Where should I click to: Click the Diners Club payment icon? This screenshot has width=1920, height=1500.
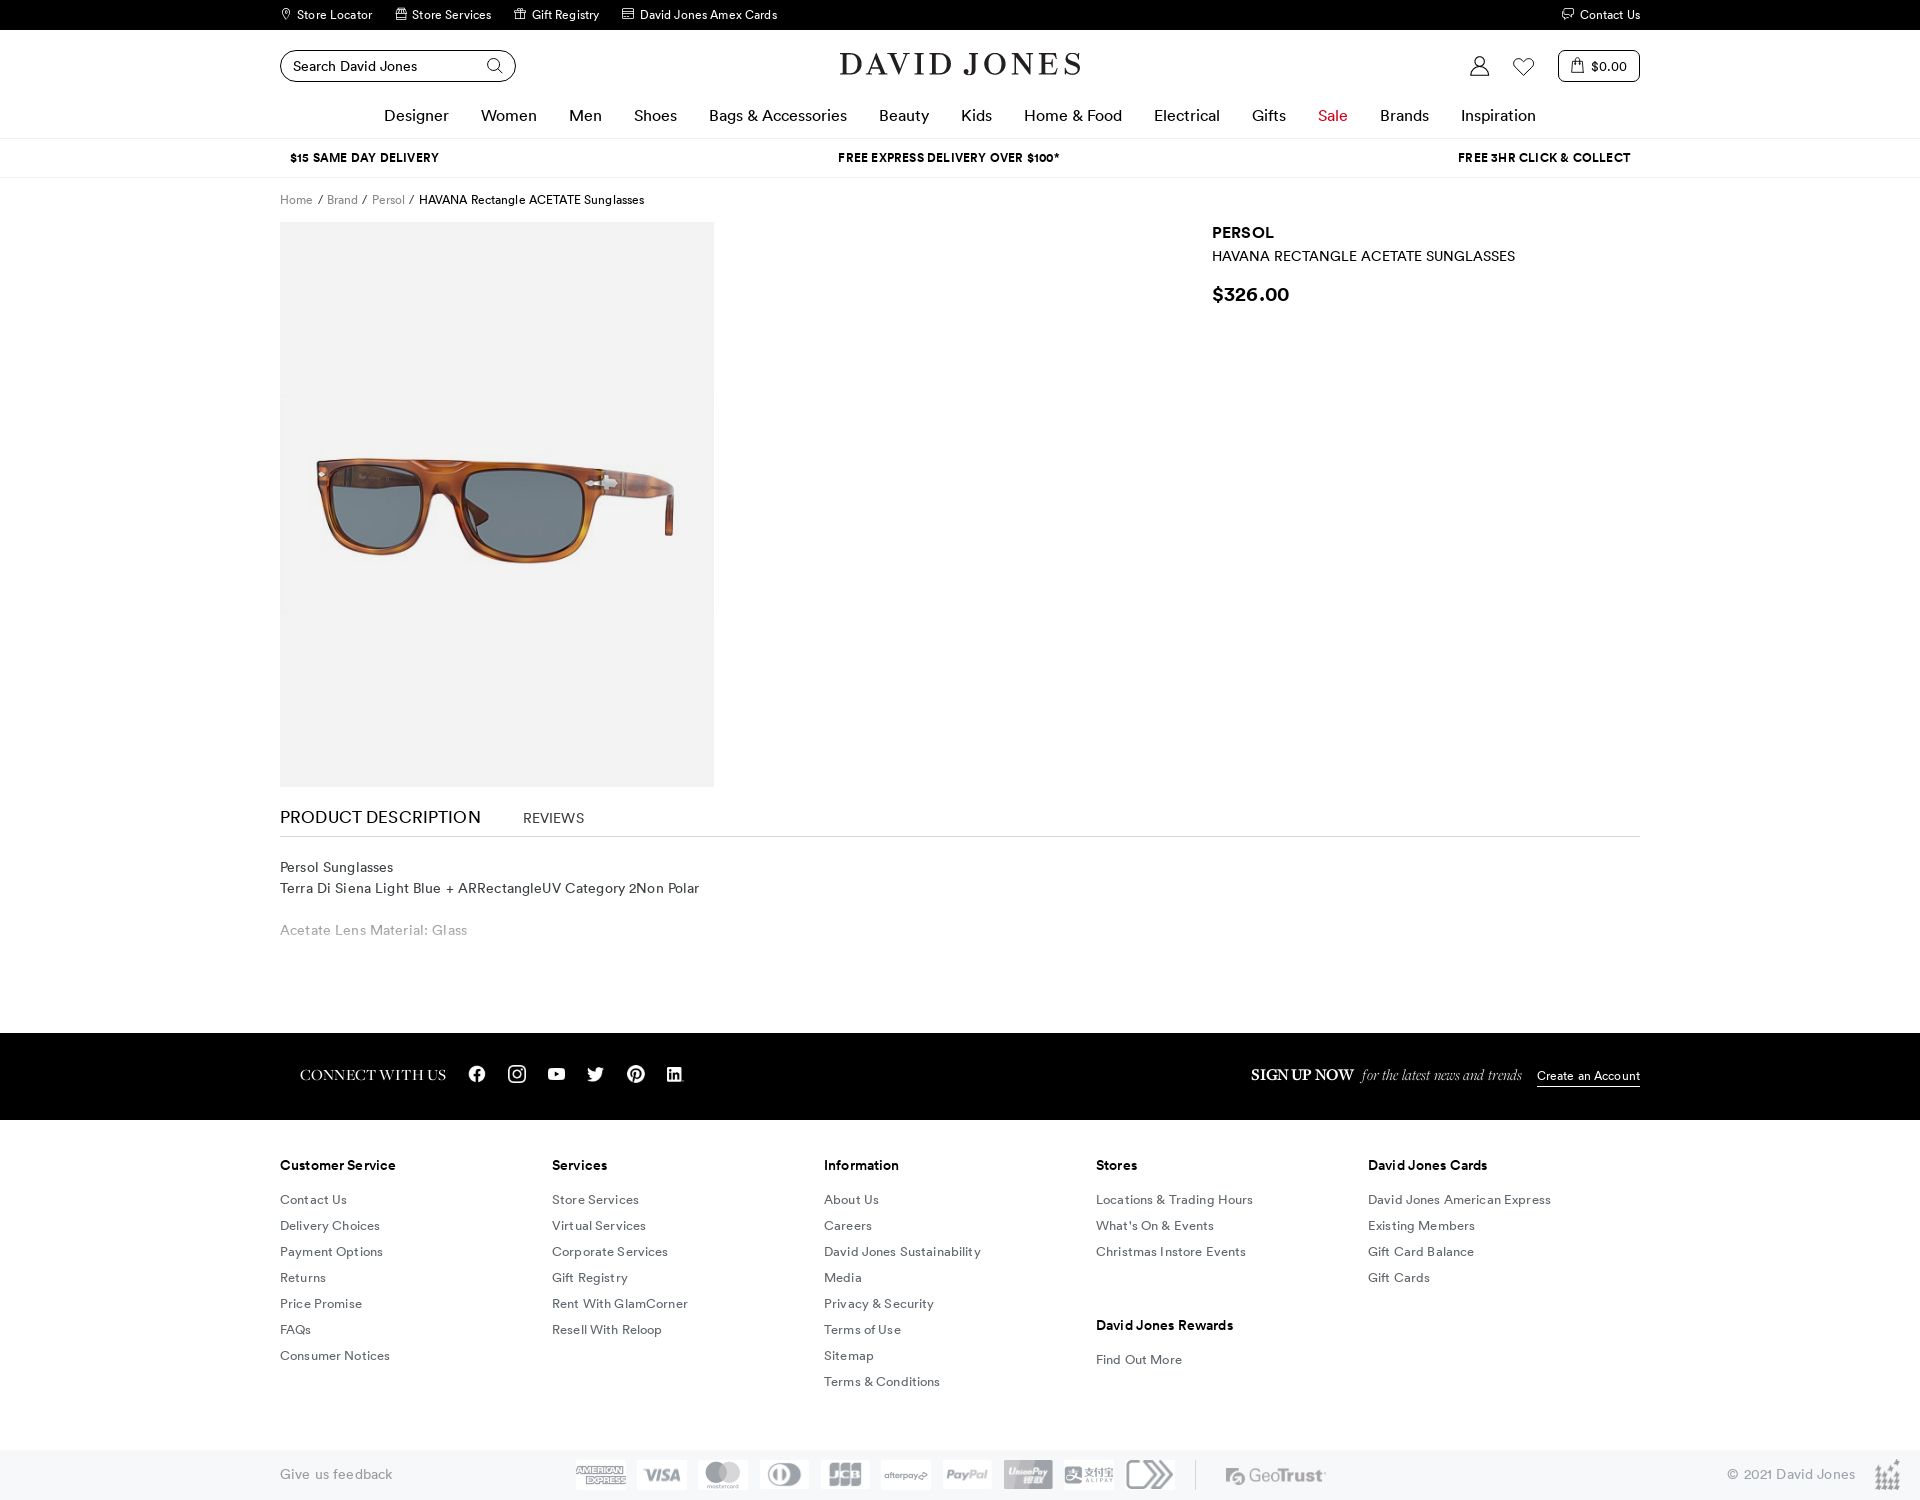coord(784,1475)
